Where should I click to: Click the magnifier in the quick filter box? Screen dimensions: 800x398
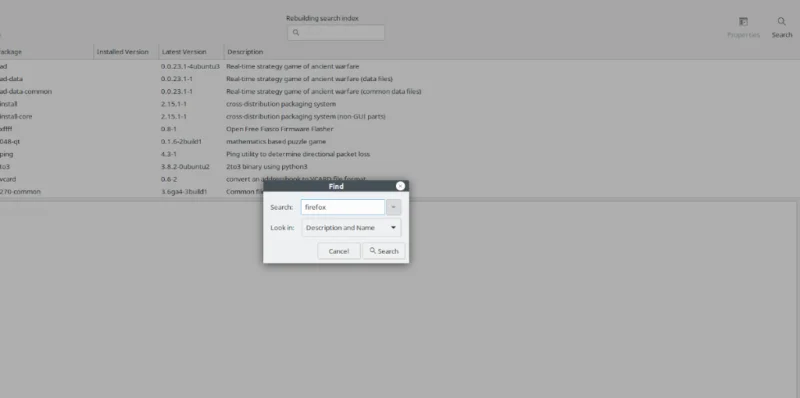tap(296, 33)
